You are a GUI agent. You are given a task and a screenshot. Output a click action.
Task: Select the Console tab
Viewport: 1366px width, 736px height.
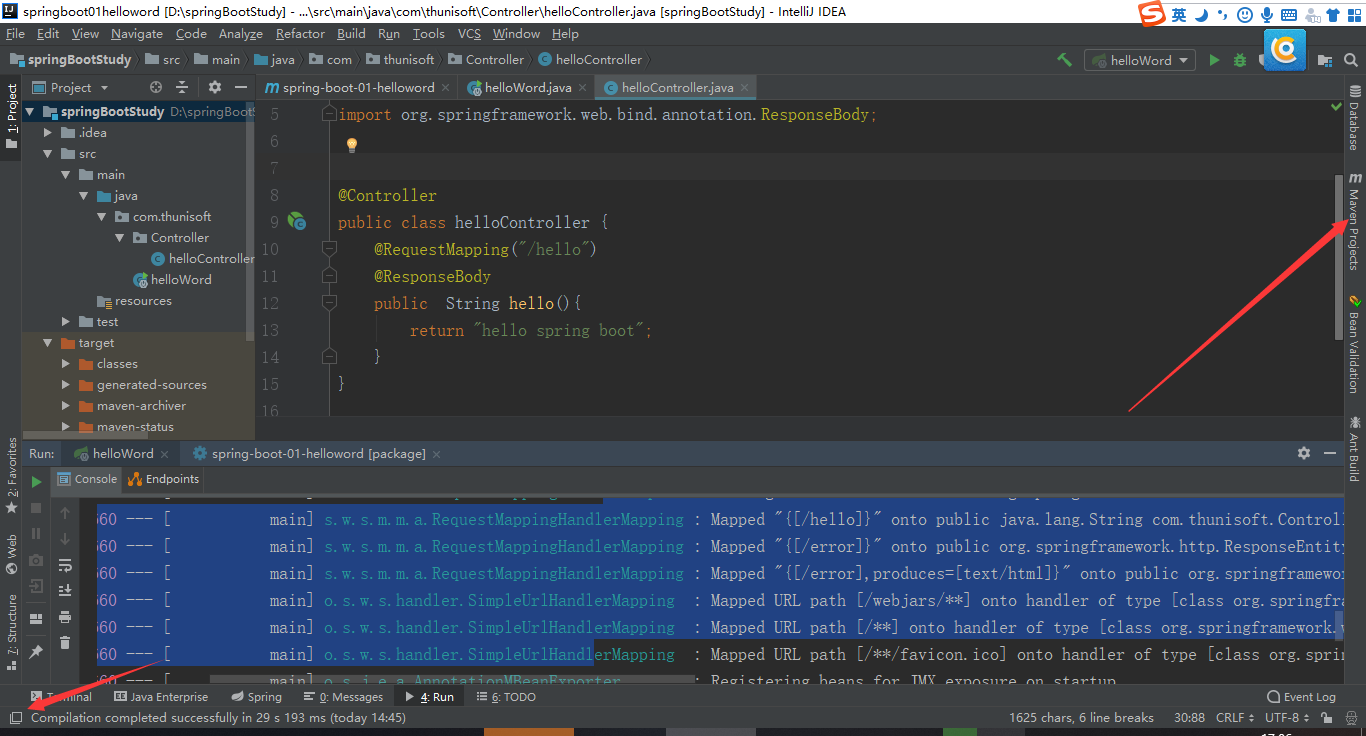point(87,479)
